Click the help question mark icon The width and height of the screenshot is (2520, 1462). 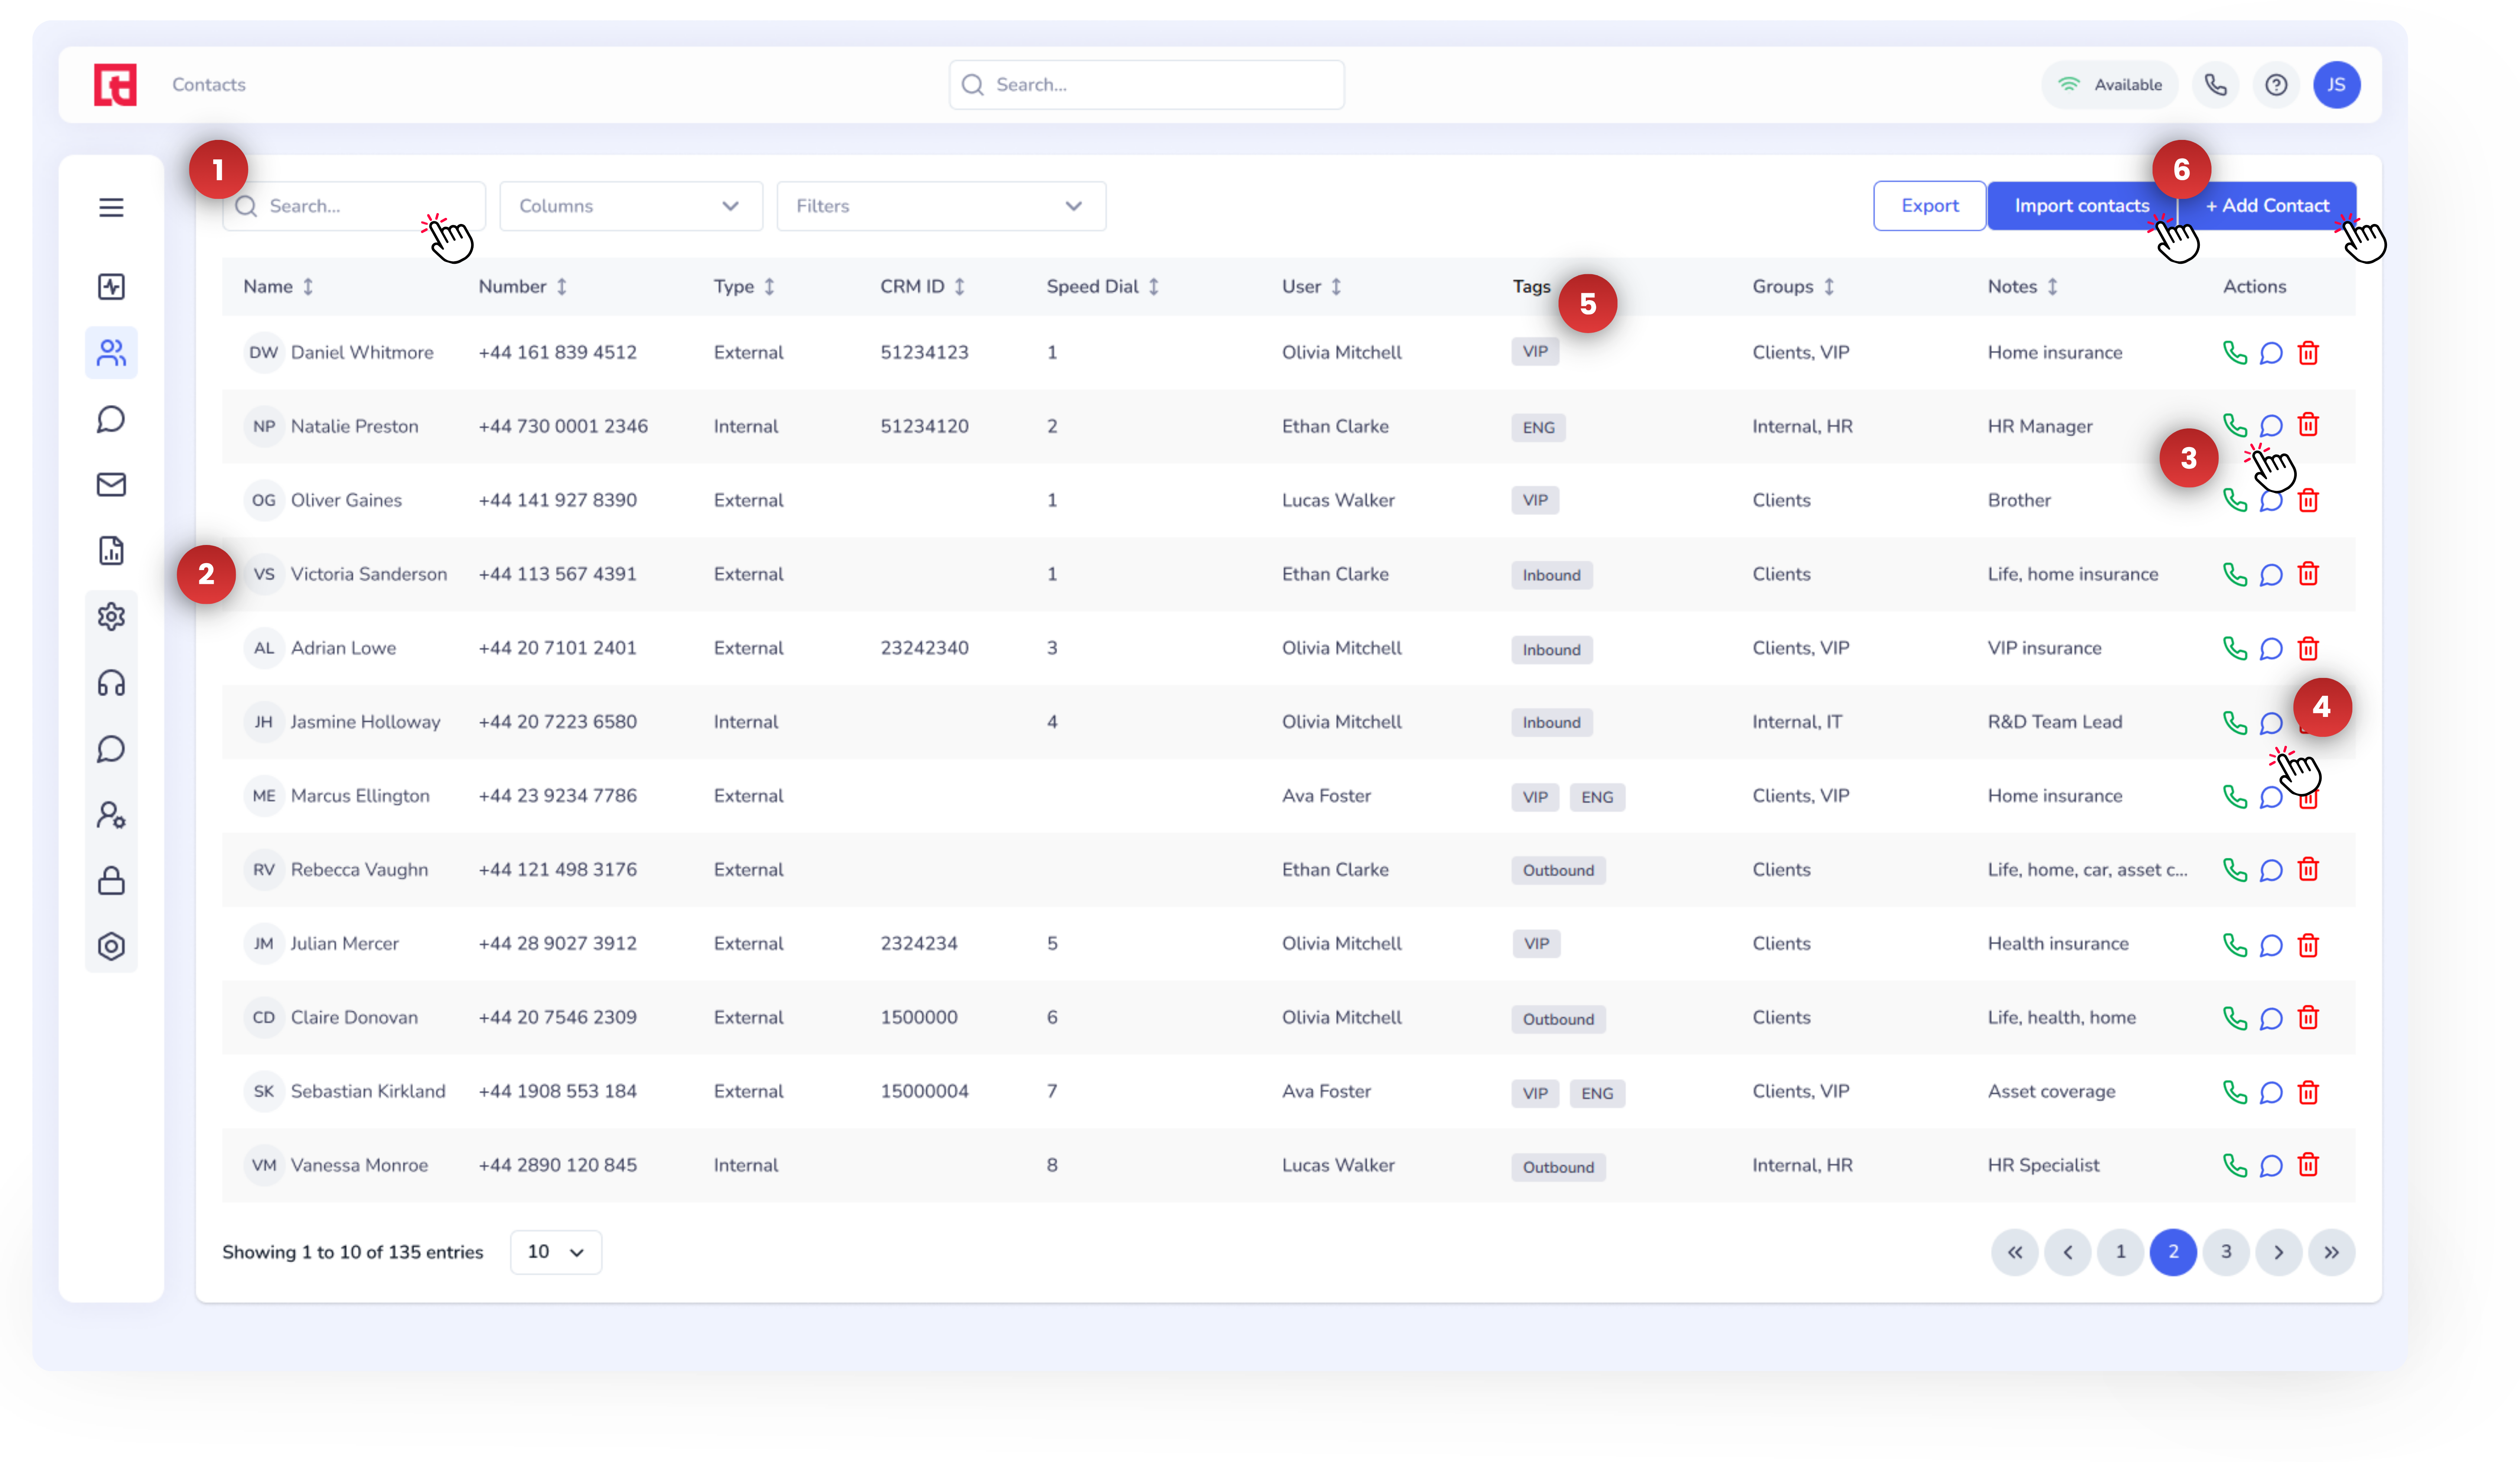(2275, 85)
